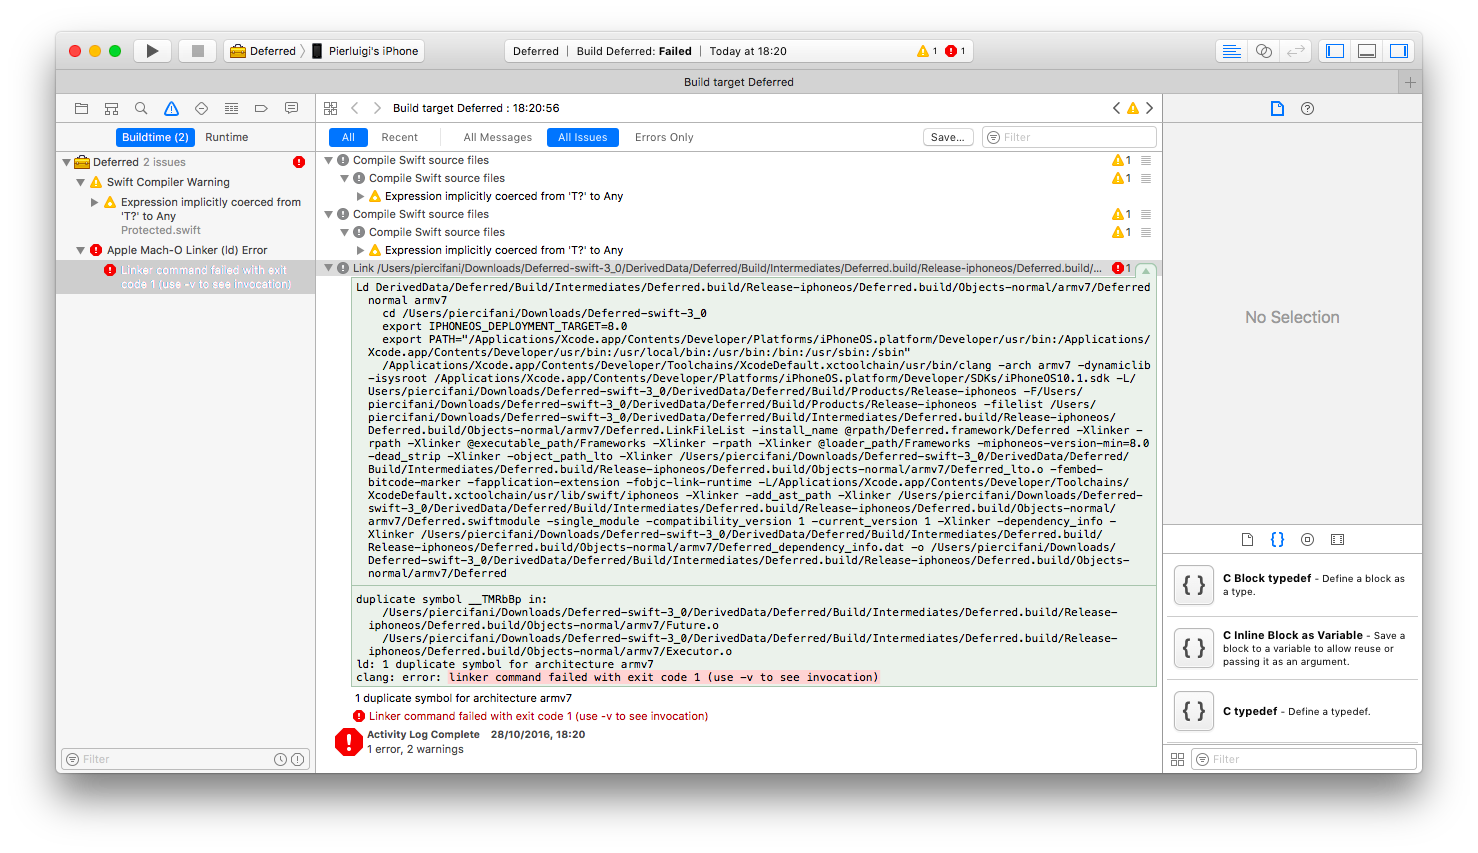Collapse the Link Deferred build step
The height and width of the screenshot is (853, 1478).
coord(328,268)
